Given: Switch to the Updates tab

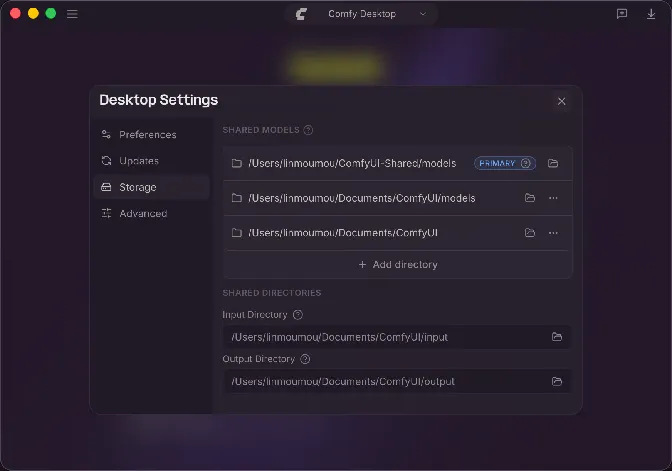Looking at the screenshot, I should (151, 161).
